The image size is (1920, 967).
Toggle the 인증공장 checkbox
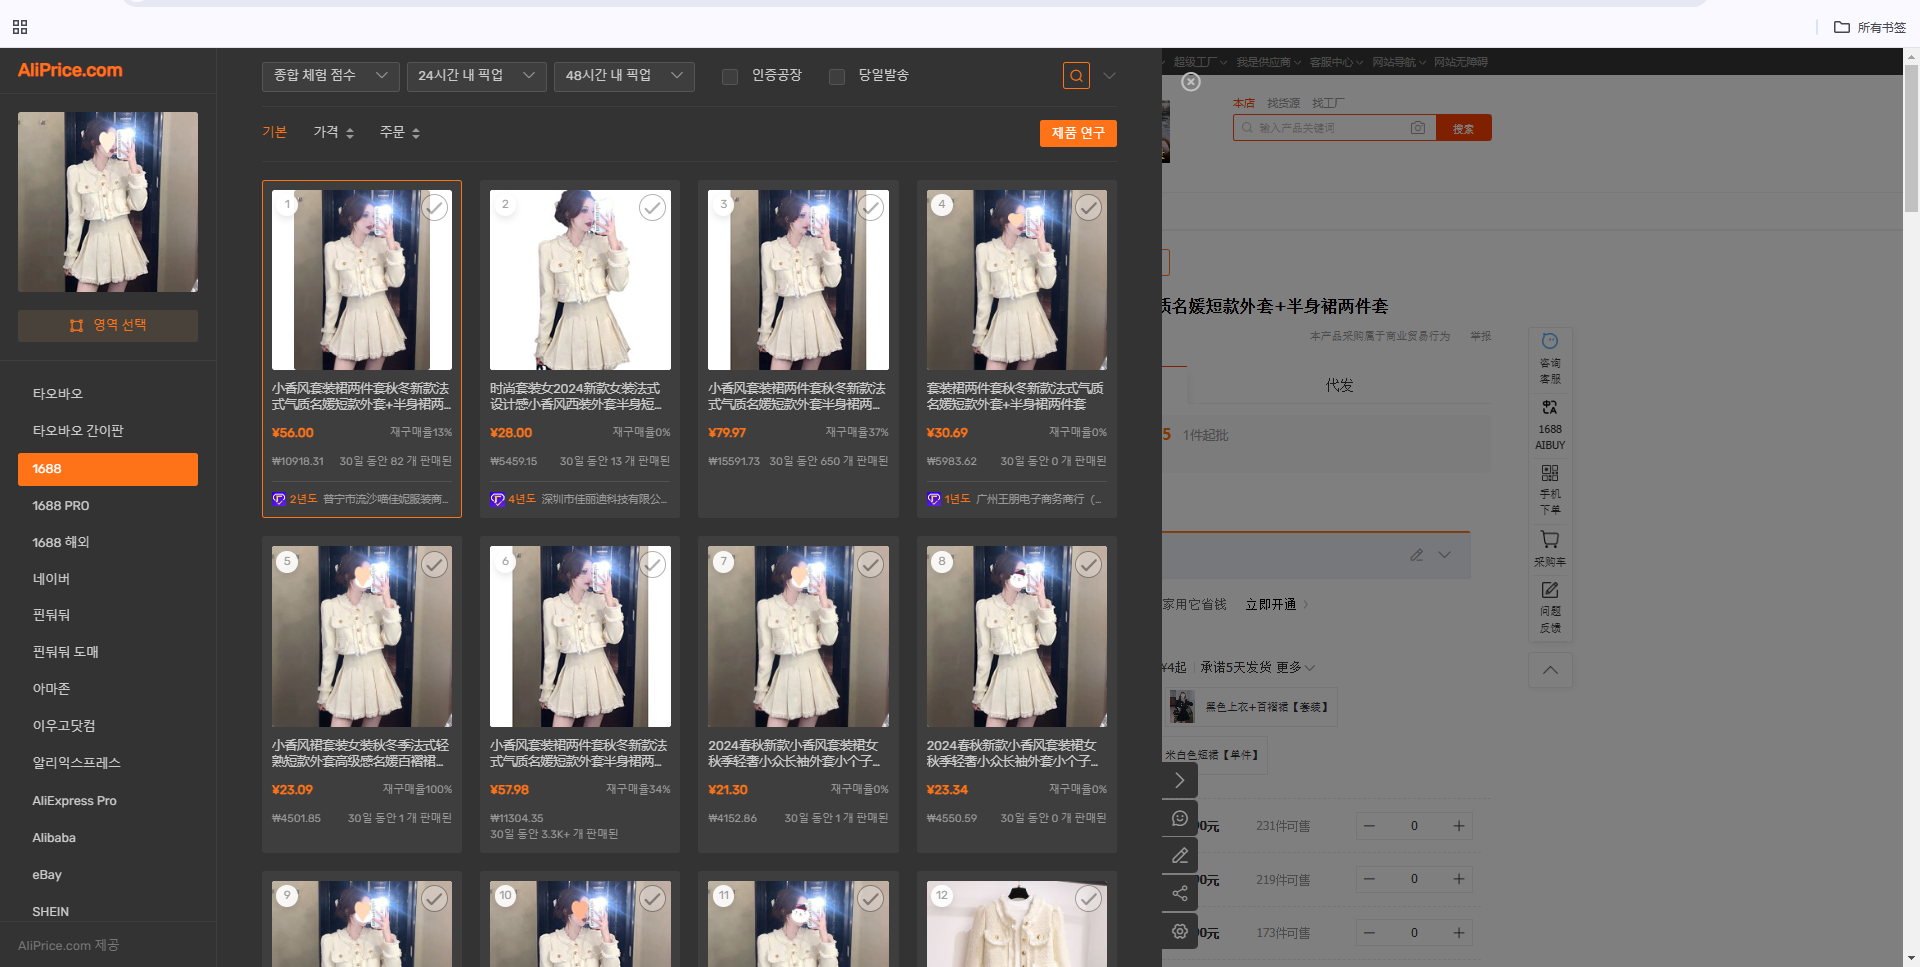coord(730,77)
